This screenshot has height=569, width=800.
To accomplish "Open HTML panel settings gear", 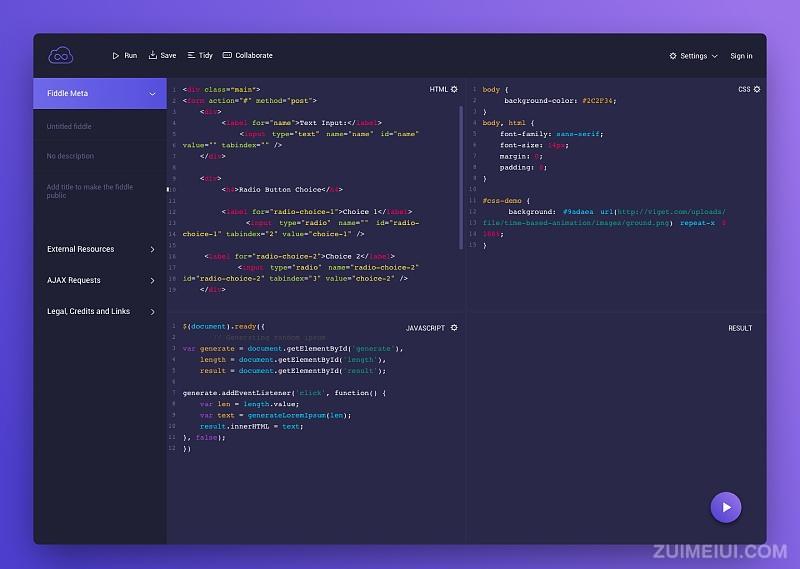I will 454,90.
